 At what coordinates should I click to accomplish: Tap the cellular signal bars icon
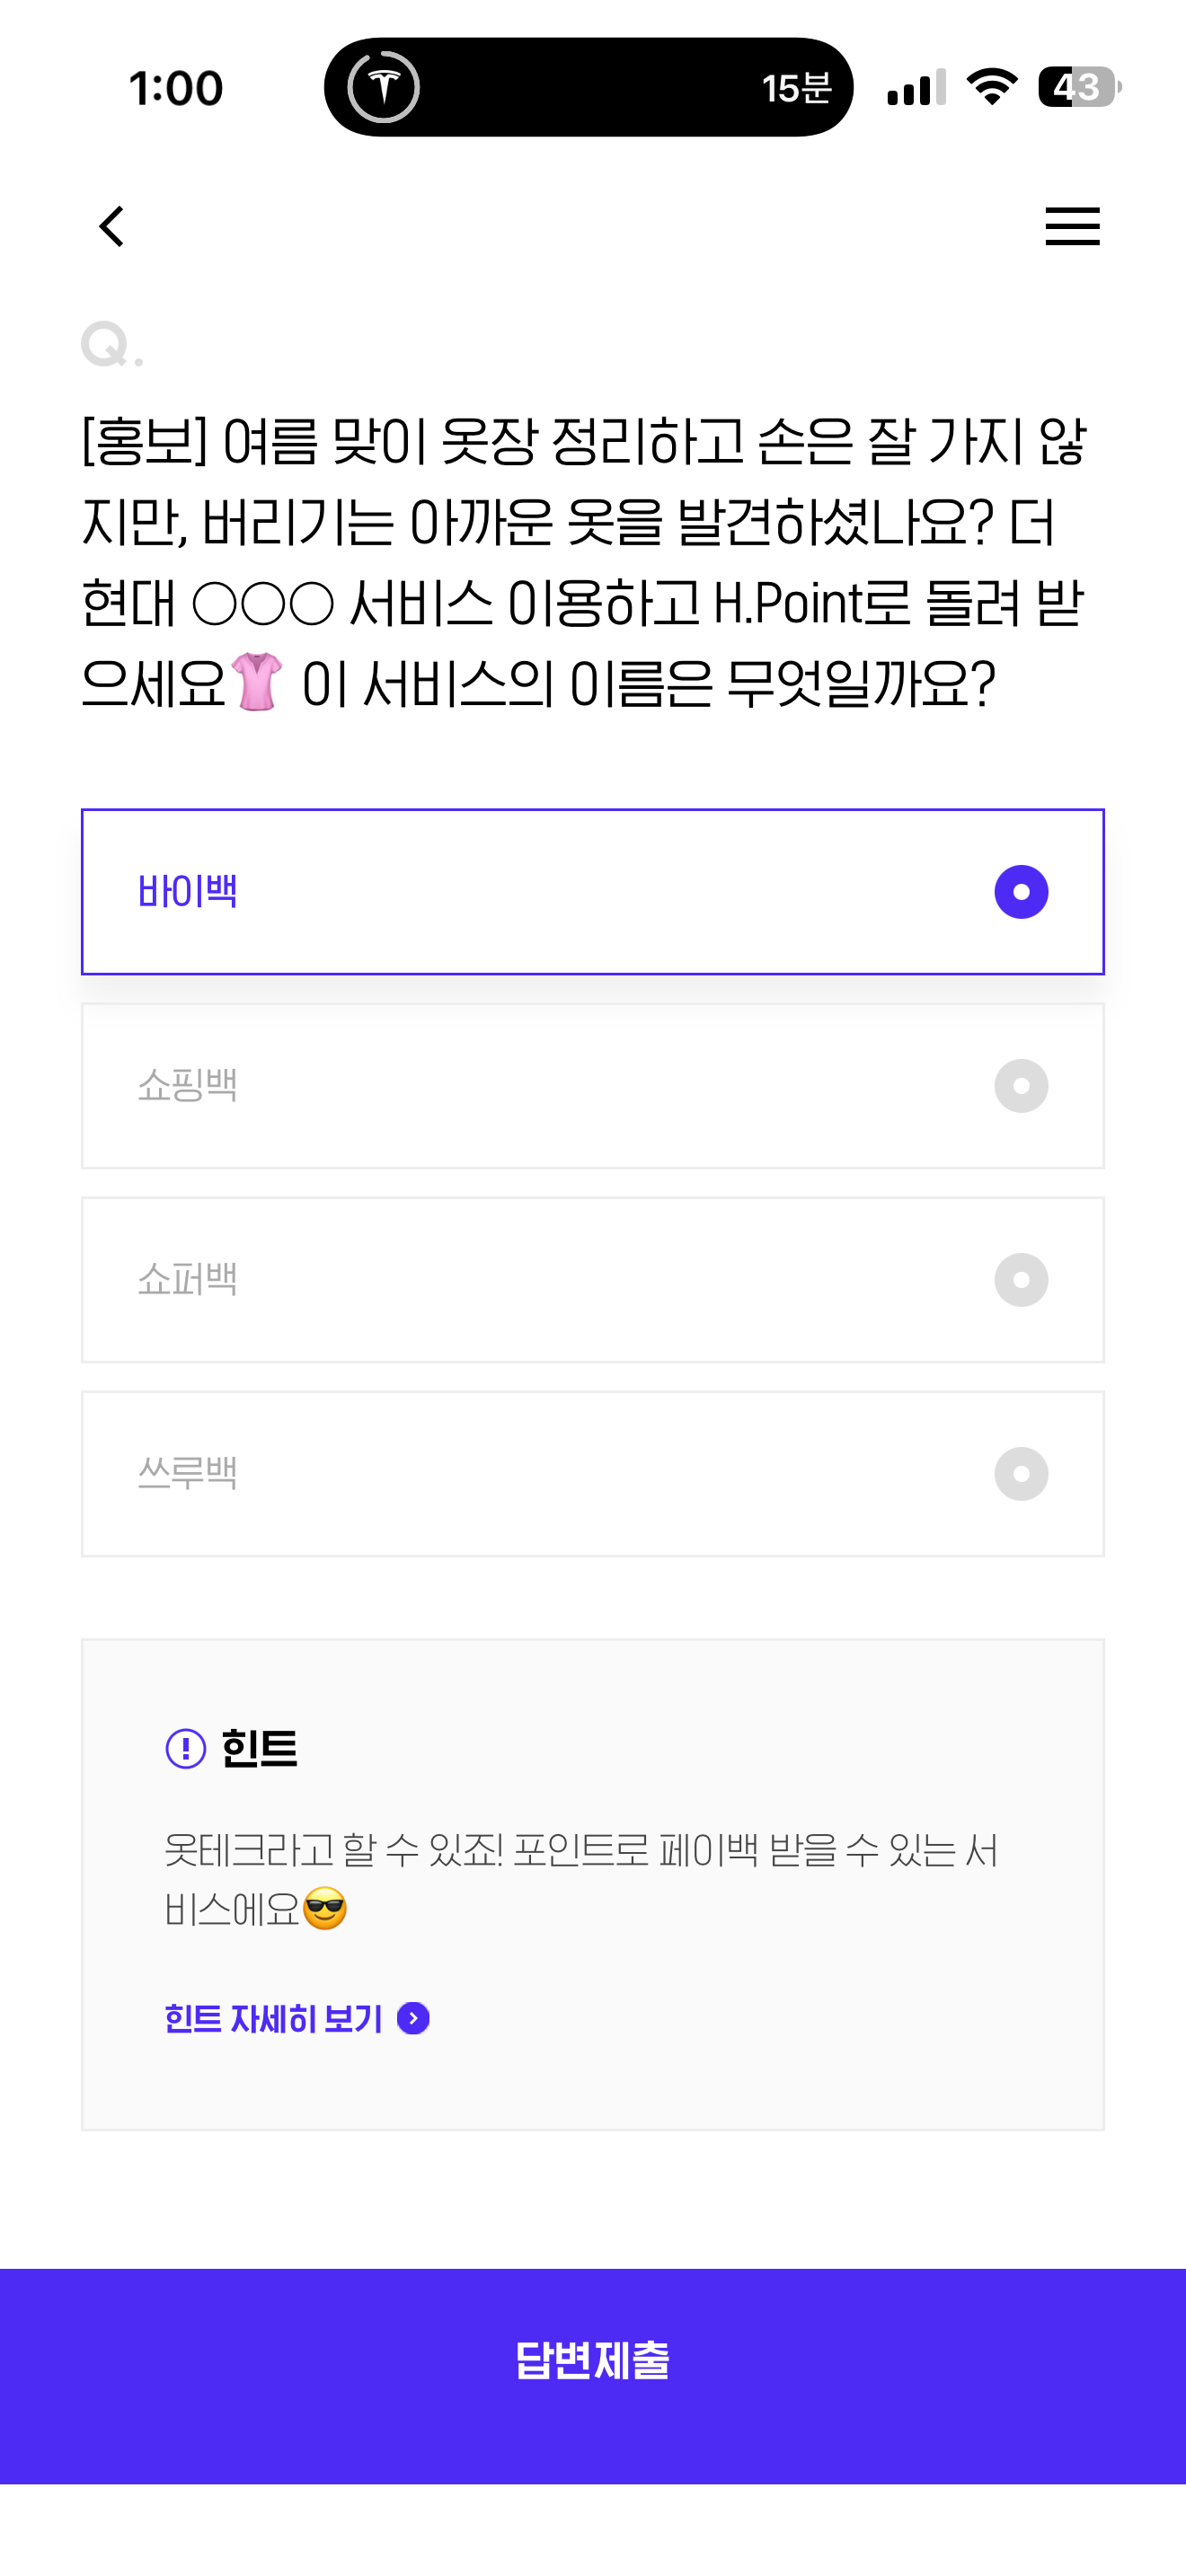pyautogui.click(x=916, y=88)
